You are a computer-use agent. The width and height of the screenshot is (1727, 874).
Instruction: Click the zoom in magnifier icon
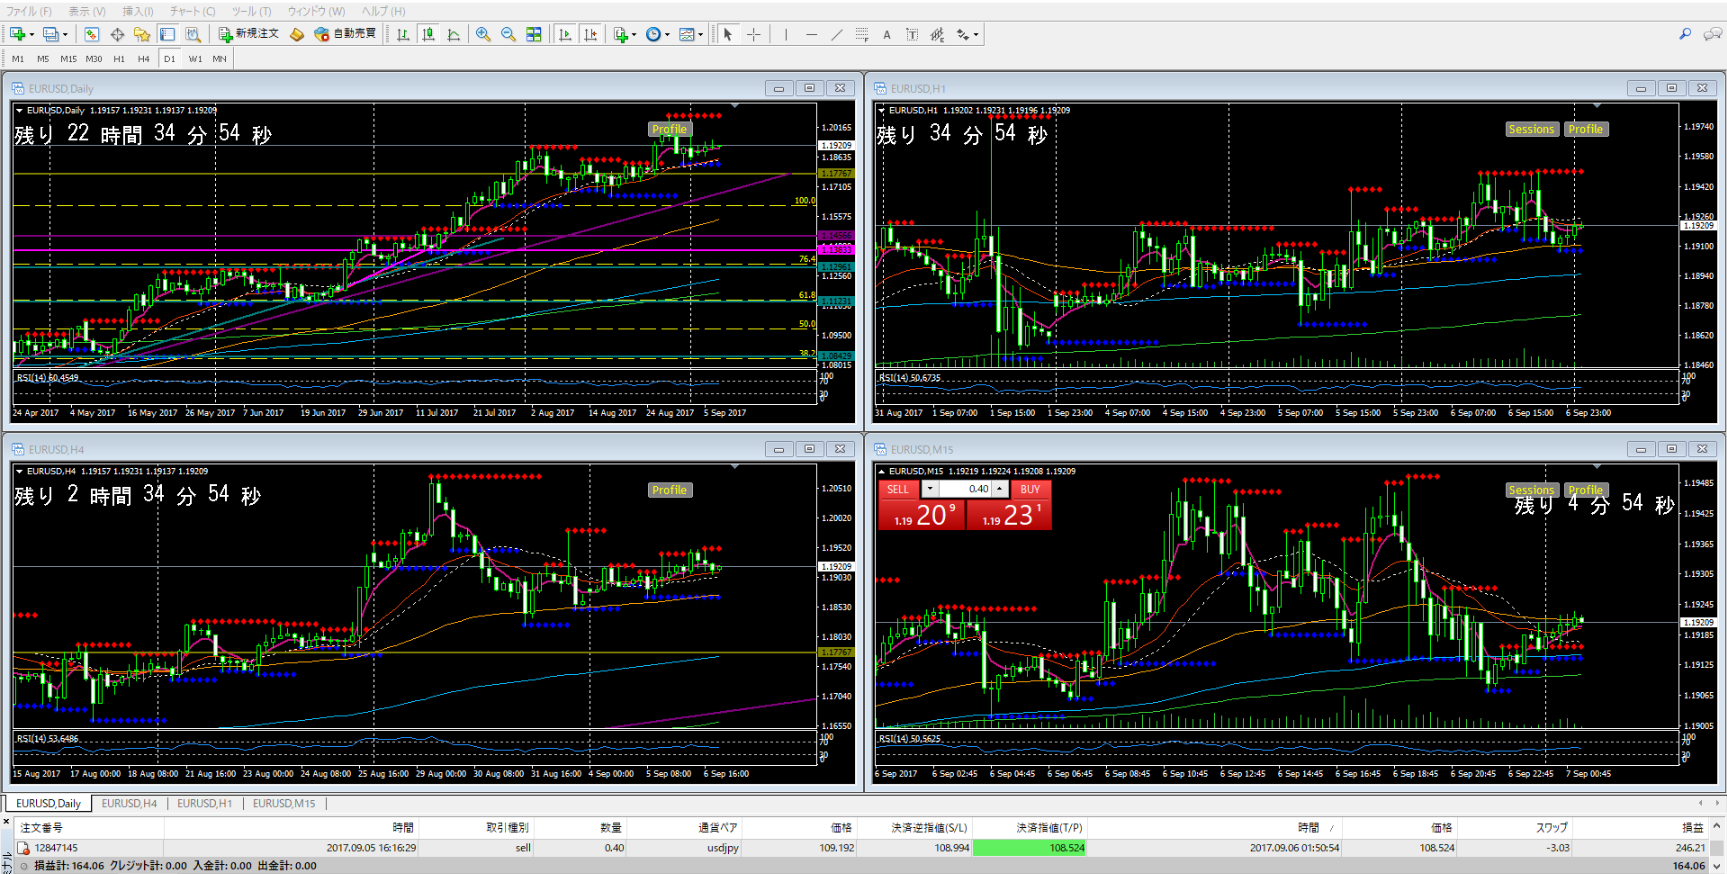[483, 34]
